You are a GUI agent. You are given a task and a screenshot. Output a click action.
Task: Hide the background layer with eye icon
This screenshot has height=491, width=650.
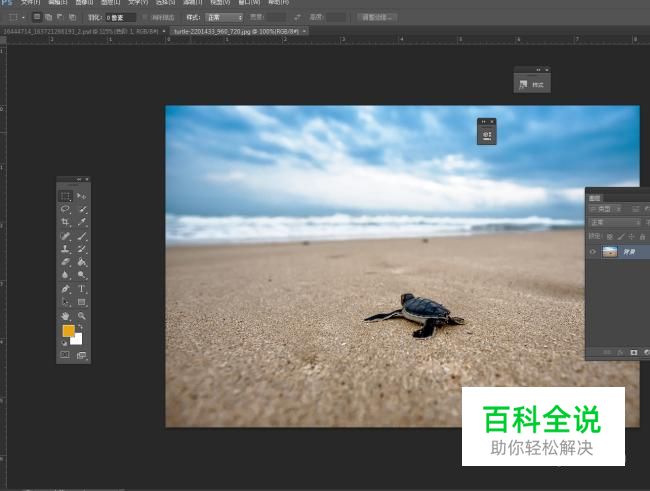592,252
